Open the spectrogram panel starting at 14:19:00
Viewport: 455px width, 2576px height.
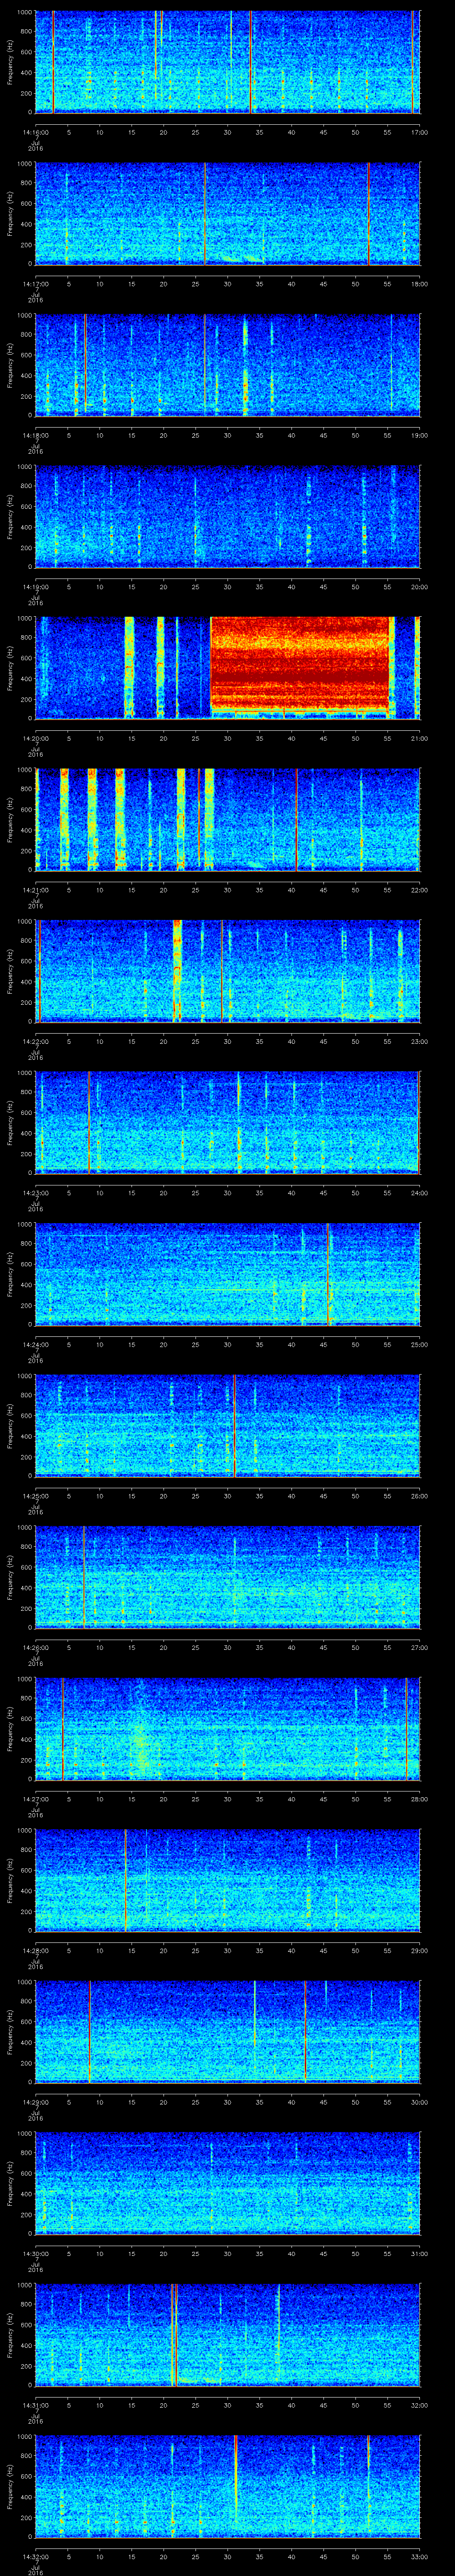tap(227, 517)
